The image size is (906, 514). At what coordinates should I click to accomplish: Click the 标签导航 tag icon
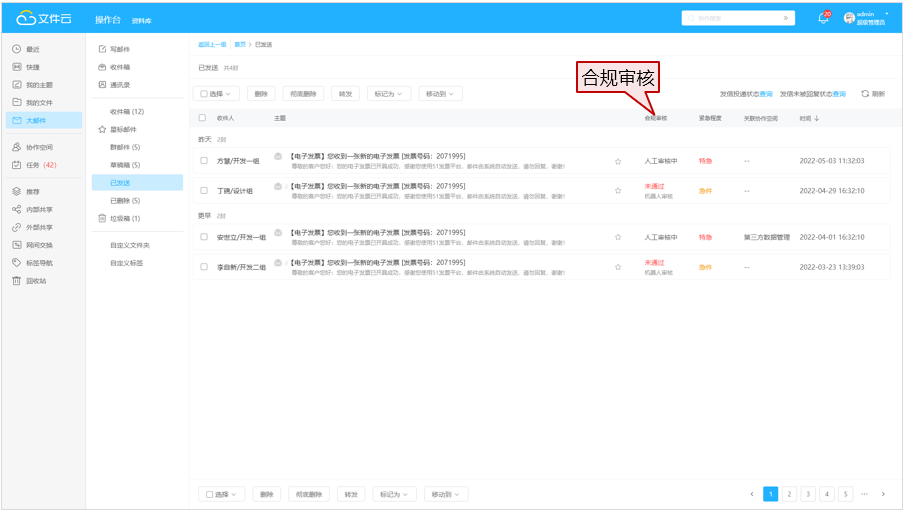(x=17, y=263)
